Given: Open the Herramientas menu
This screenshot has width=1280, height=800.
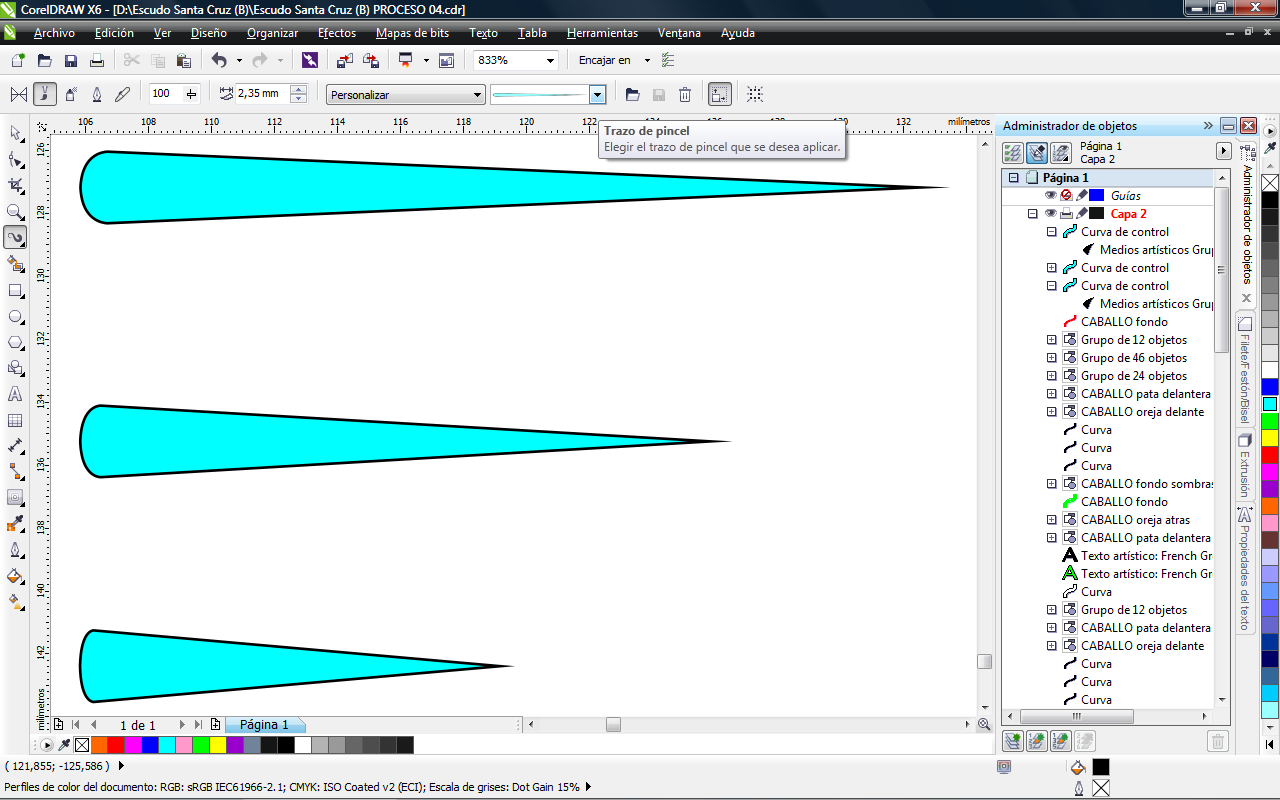Looking at the screenshot, I should [x=602, y=33].
